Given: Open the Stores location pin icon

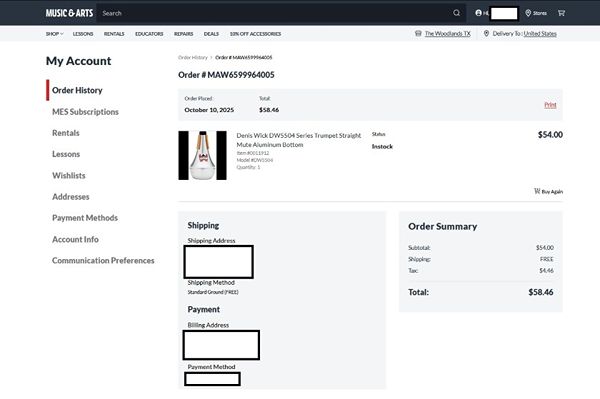Looking at the screenshot, I should coord(528,13).
